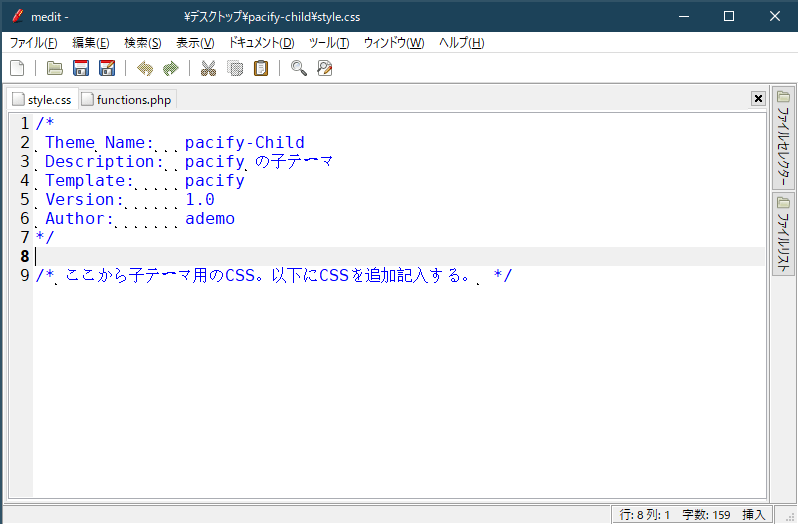798x524 pixels.
Task: Click the '1.0' value on line 5
Action: pos(200,199)
